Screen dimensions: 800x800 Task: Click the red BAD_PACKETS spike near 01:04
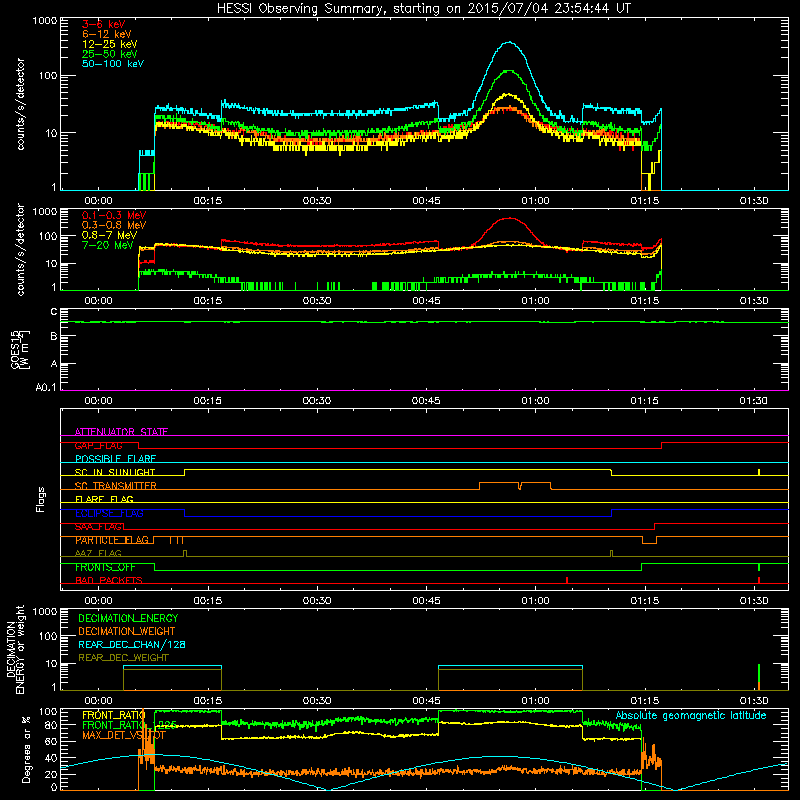pos(567,580)
